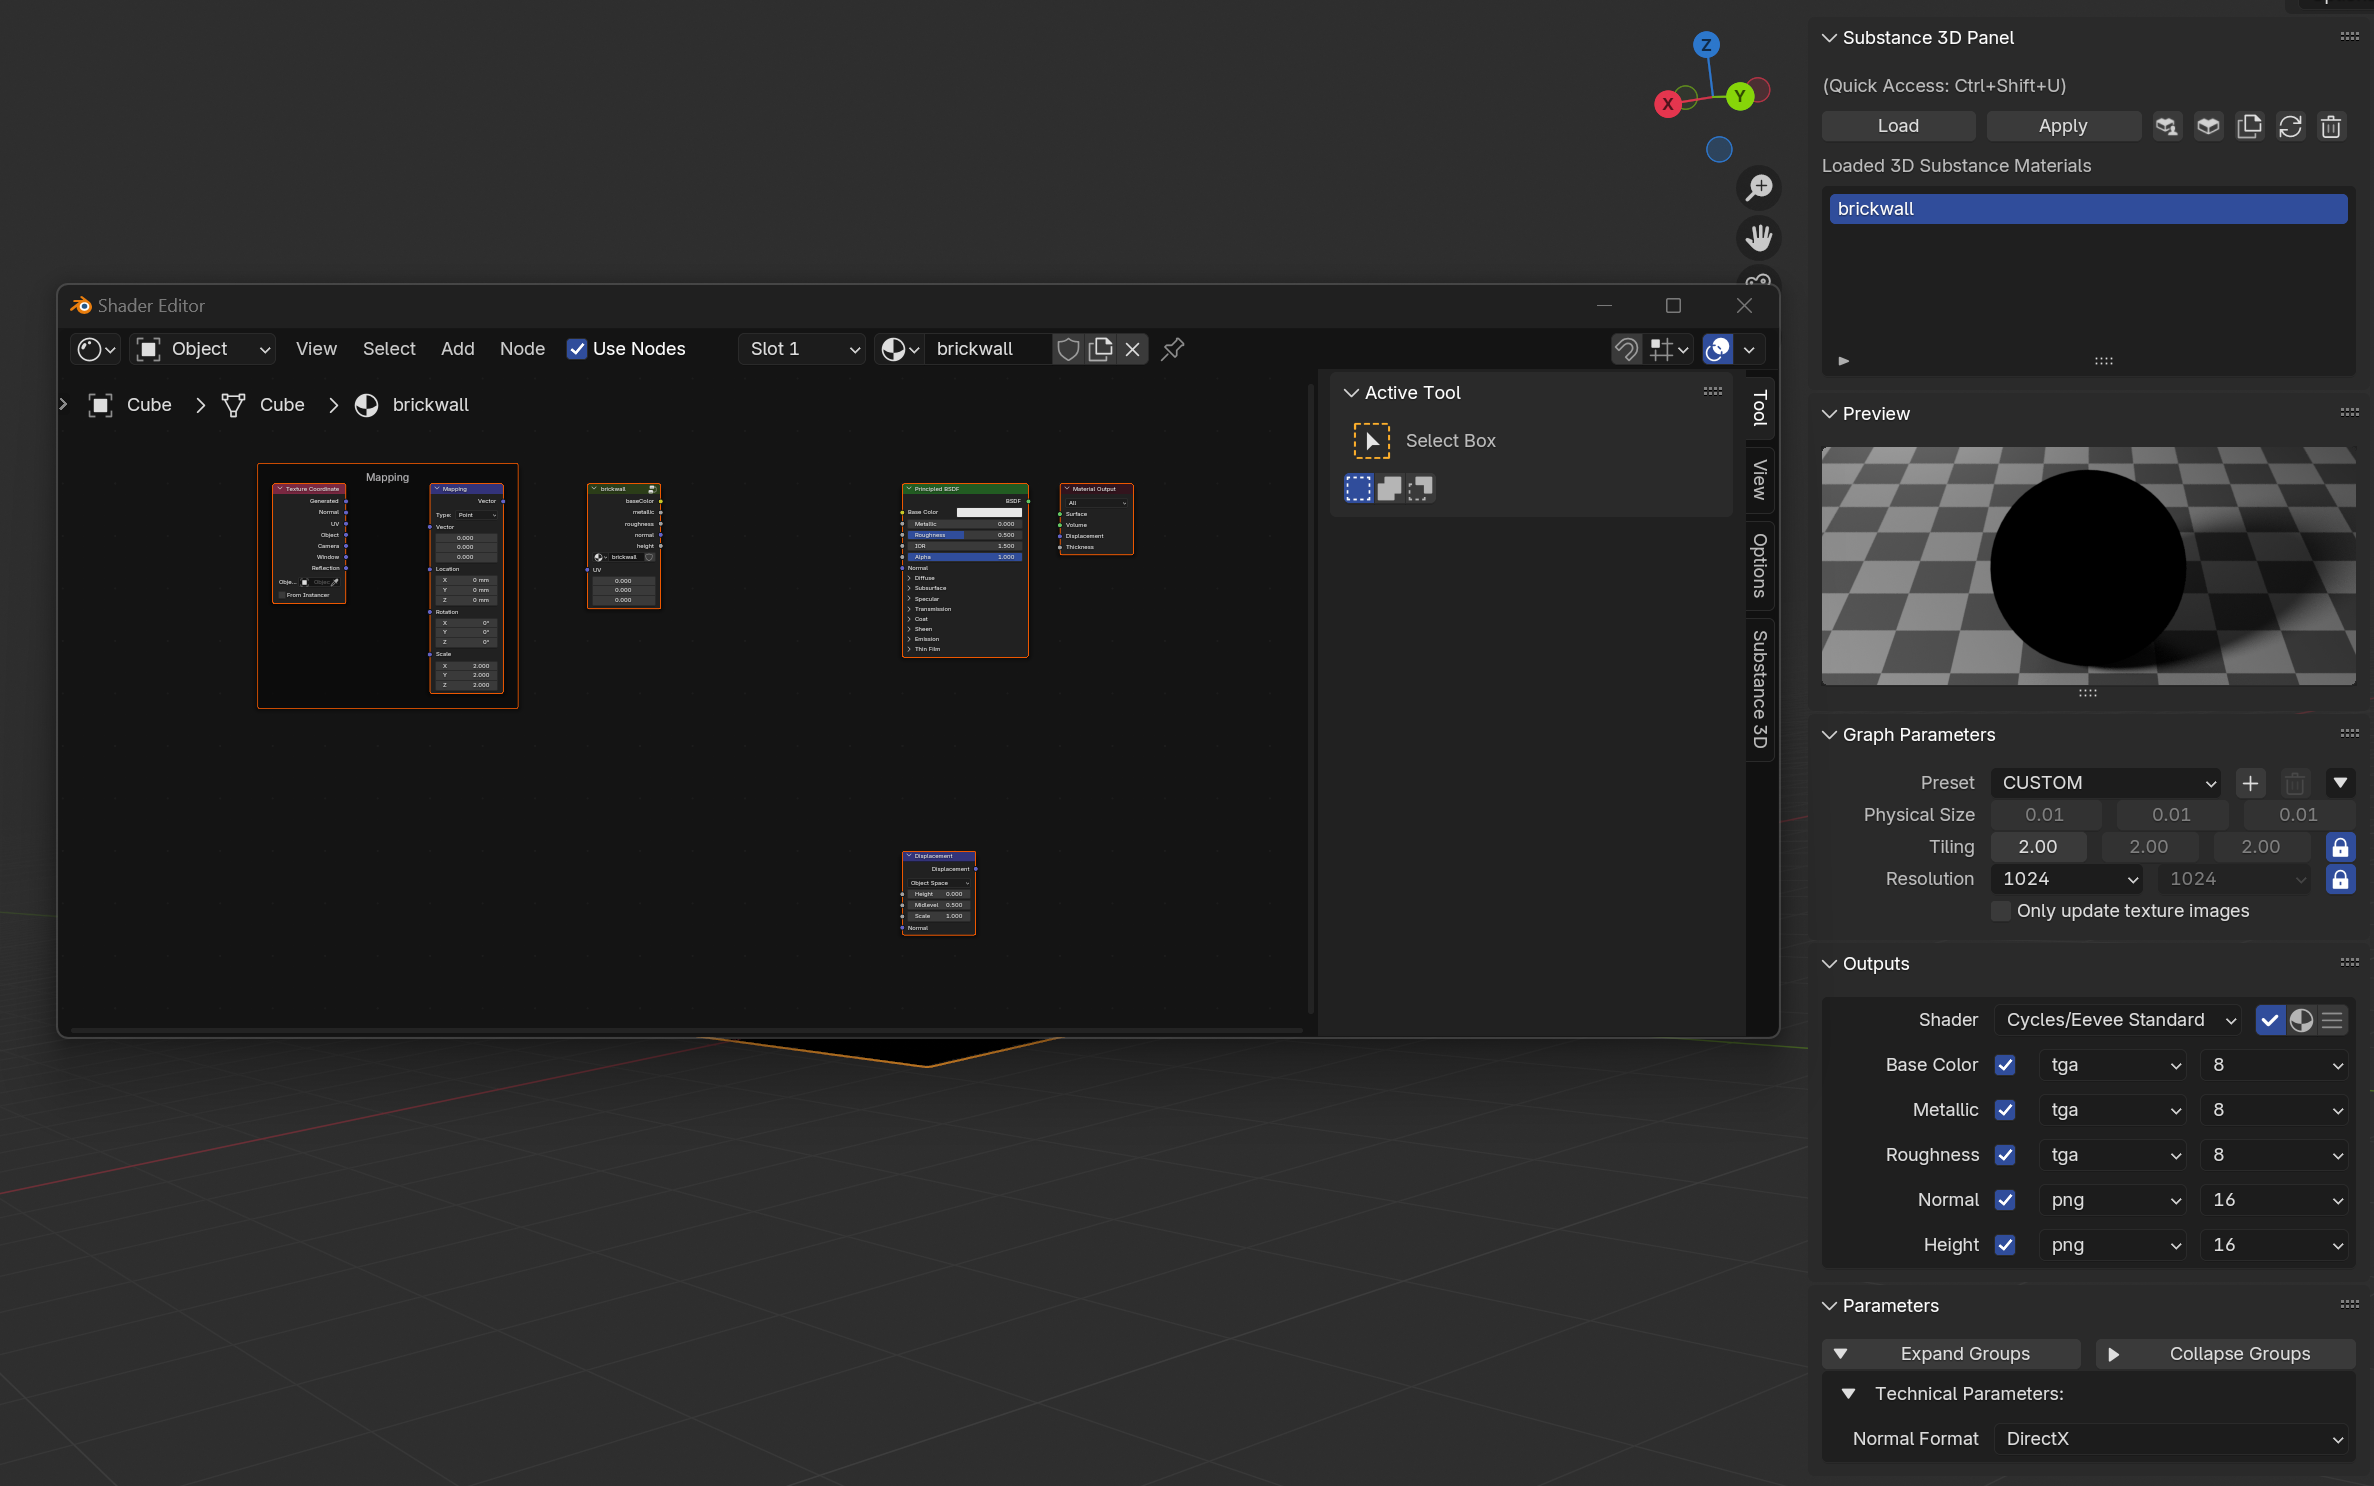This screenshot has height=1486, width=2374.
Task: Uncheck the Height output checkbox
Action: pyautogui.click(x=2005, y=1246)
